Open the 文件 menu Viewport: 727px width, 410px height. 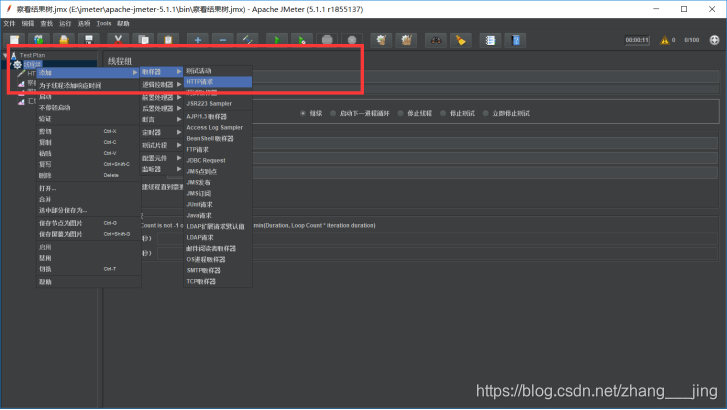tap(9, 23)
